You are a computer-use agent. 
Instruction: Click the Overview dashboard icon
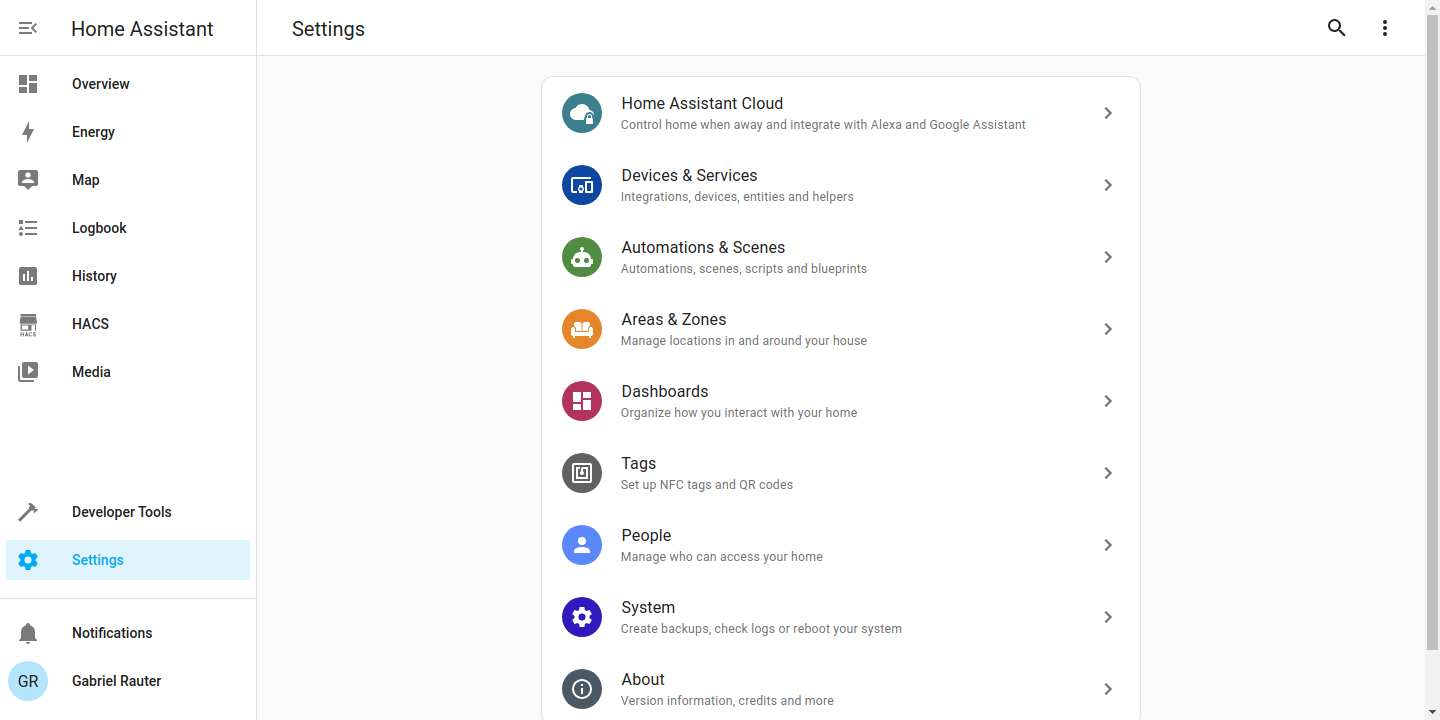click(x=28, y=84)
